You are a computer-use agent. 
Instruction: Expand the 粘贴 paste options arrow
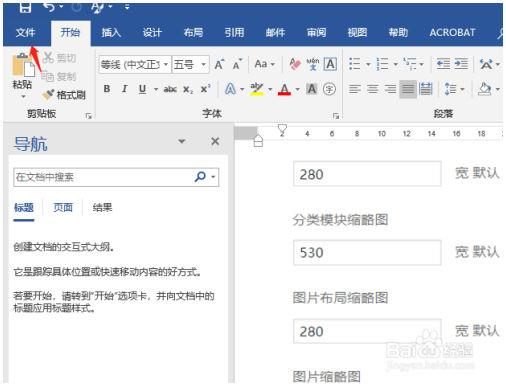click(x=23, y=97)
